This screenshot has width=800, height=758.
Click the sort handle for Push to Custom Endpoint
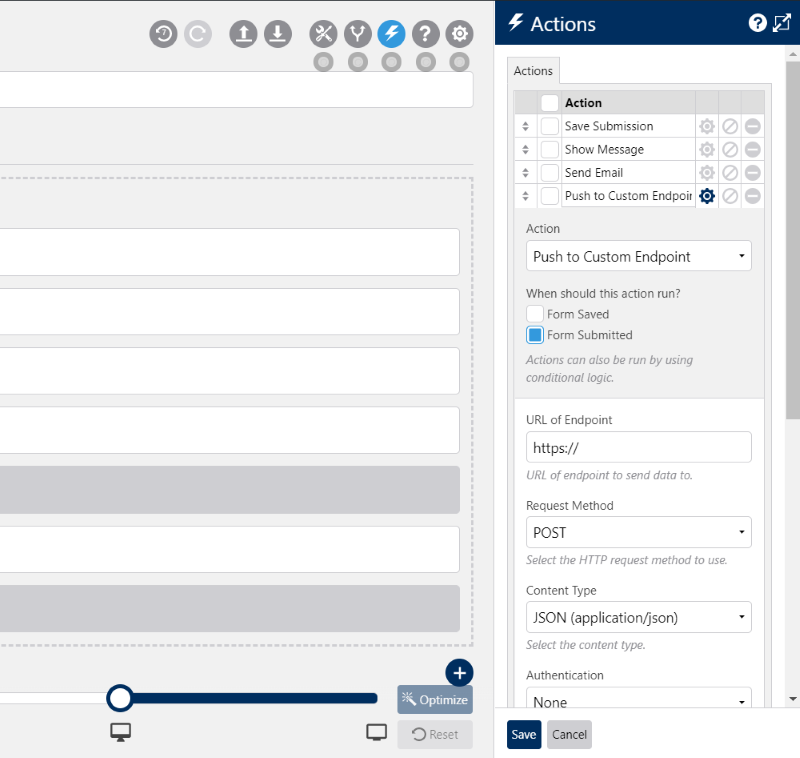click(x=526, y=196)
